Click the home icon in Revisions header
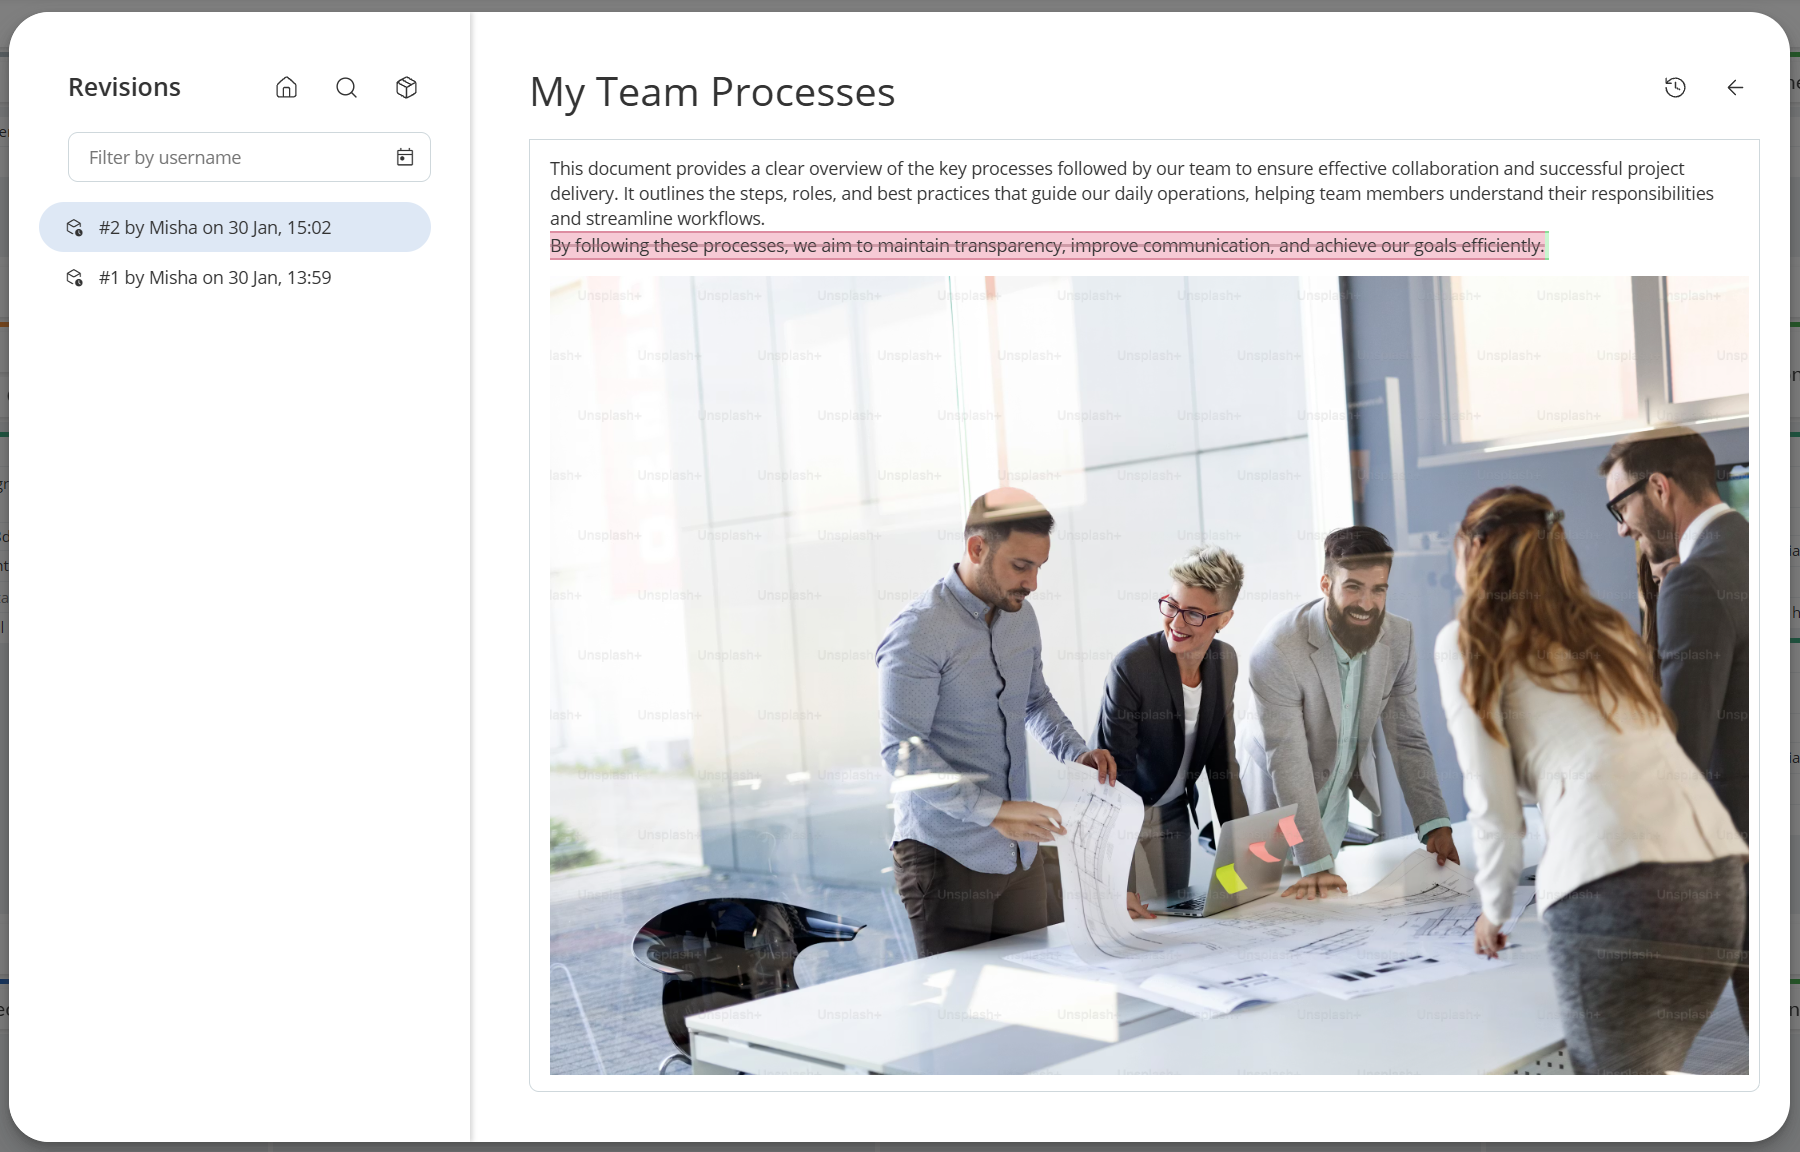The width and height of the screenshot is (1800, 1152). [x=286, y=88]
